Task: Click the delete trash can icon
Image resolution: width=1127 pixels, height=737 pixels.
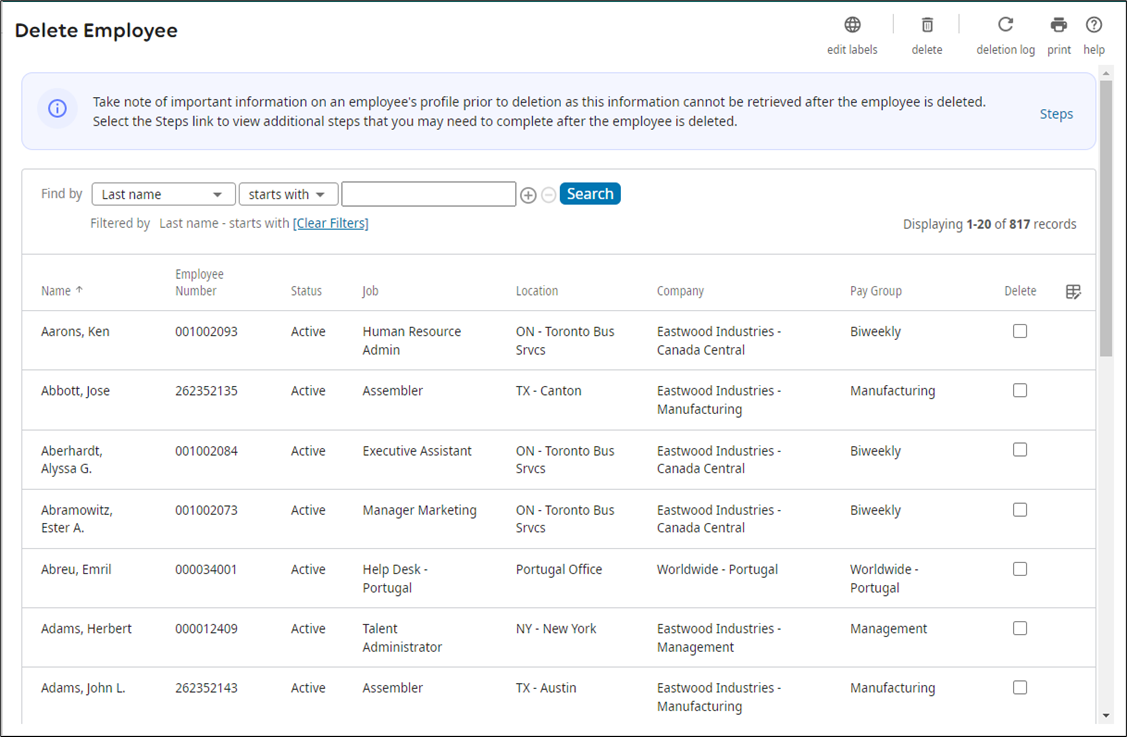Action: click(x=927, y=25)
